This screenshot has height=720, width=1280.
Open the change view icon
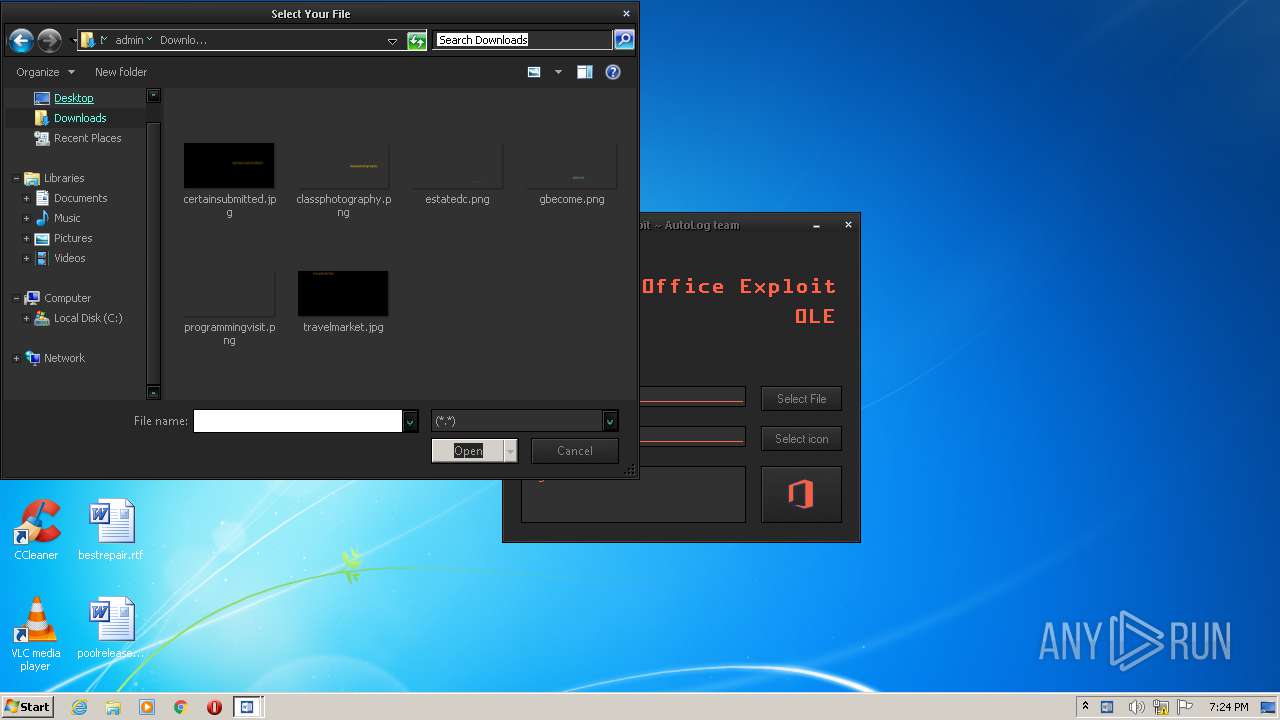tap(535, 72)
